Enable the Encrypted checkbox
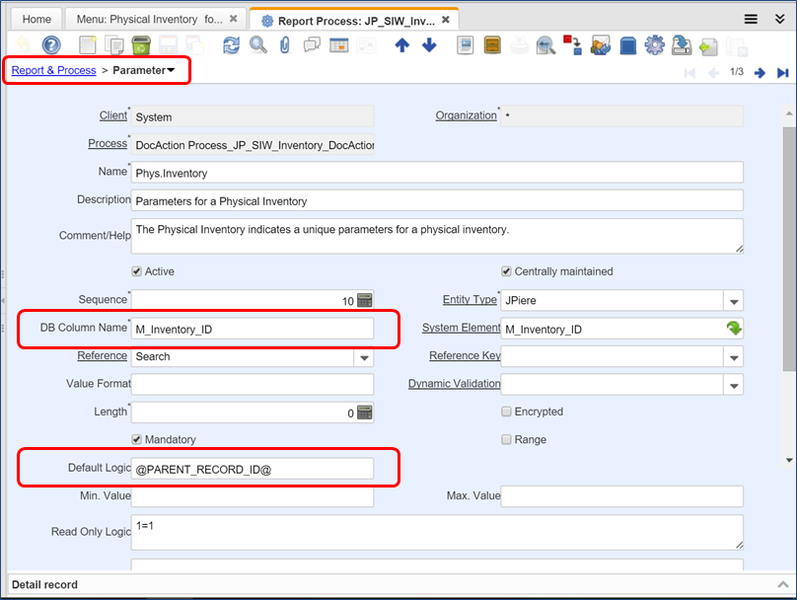The width and height of the screenshot is (797, 600). 507,411
